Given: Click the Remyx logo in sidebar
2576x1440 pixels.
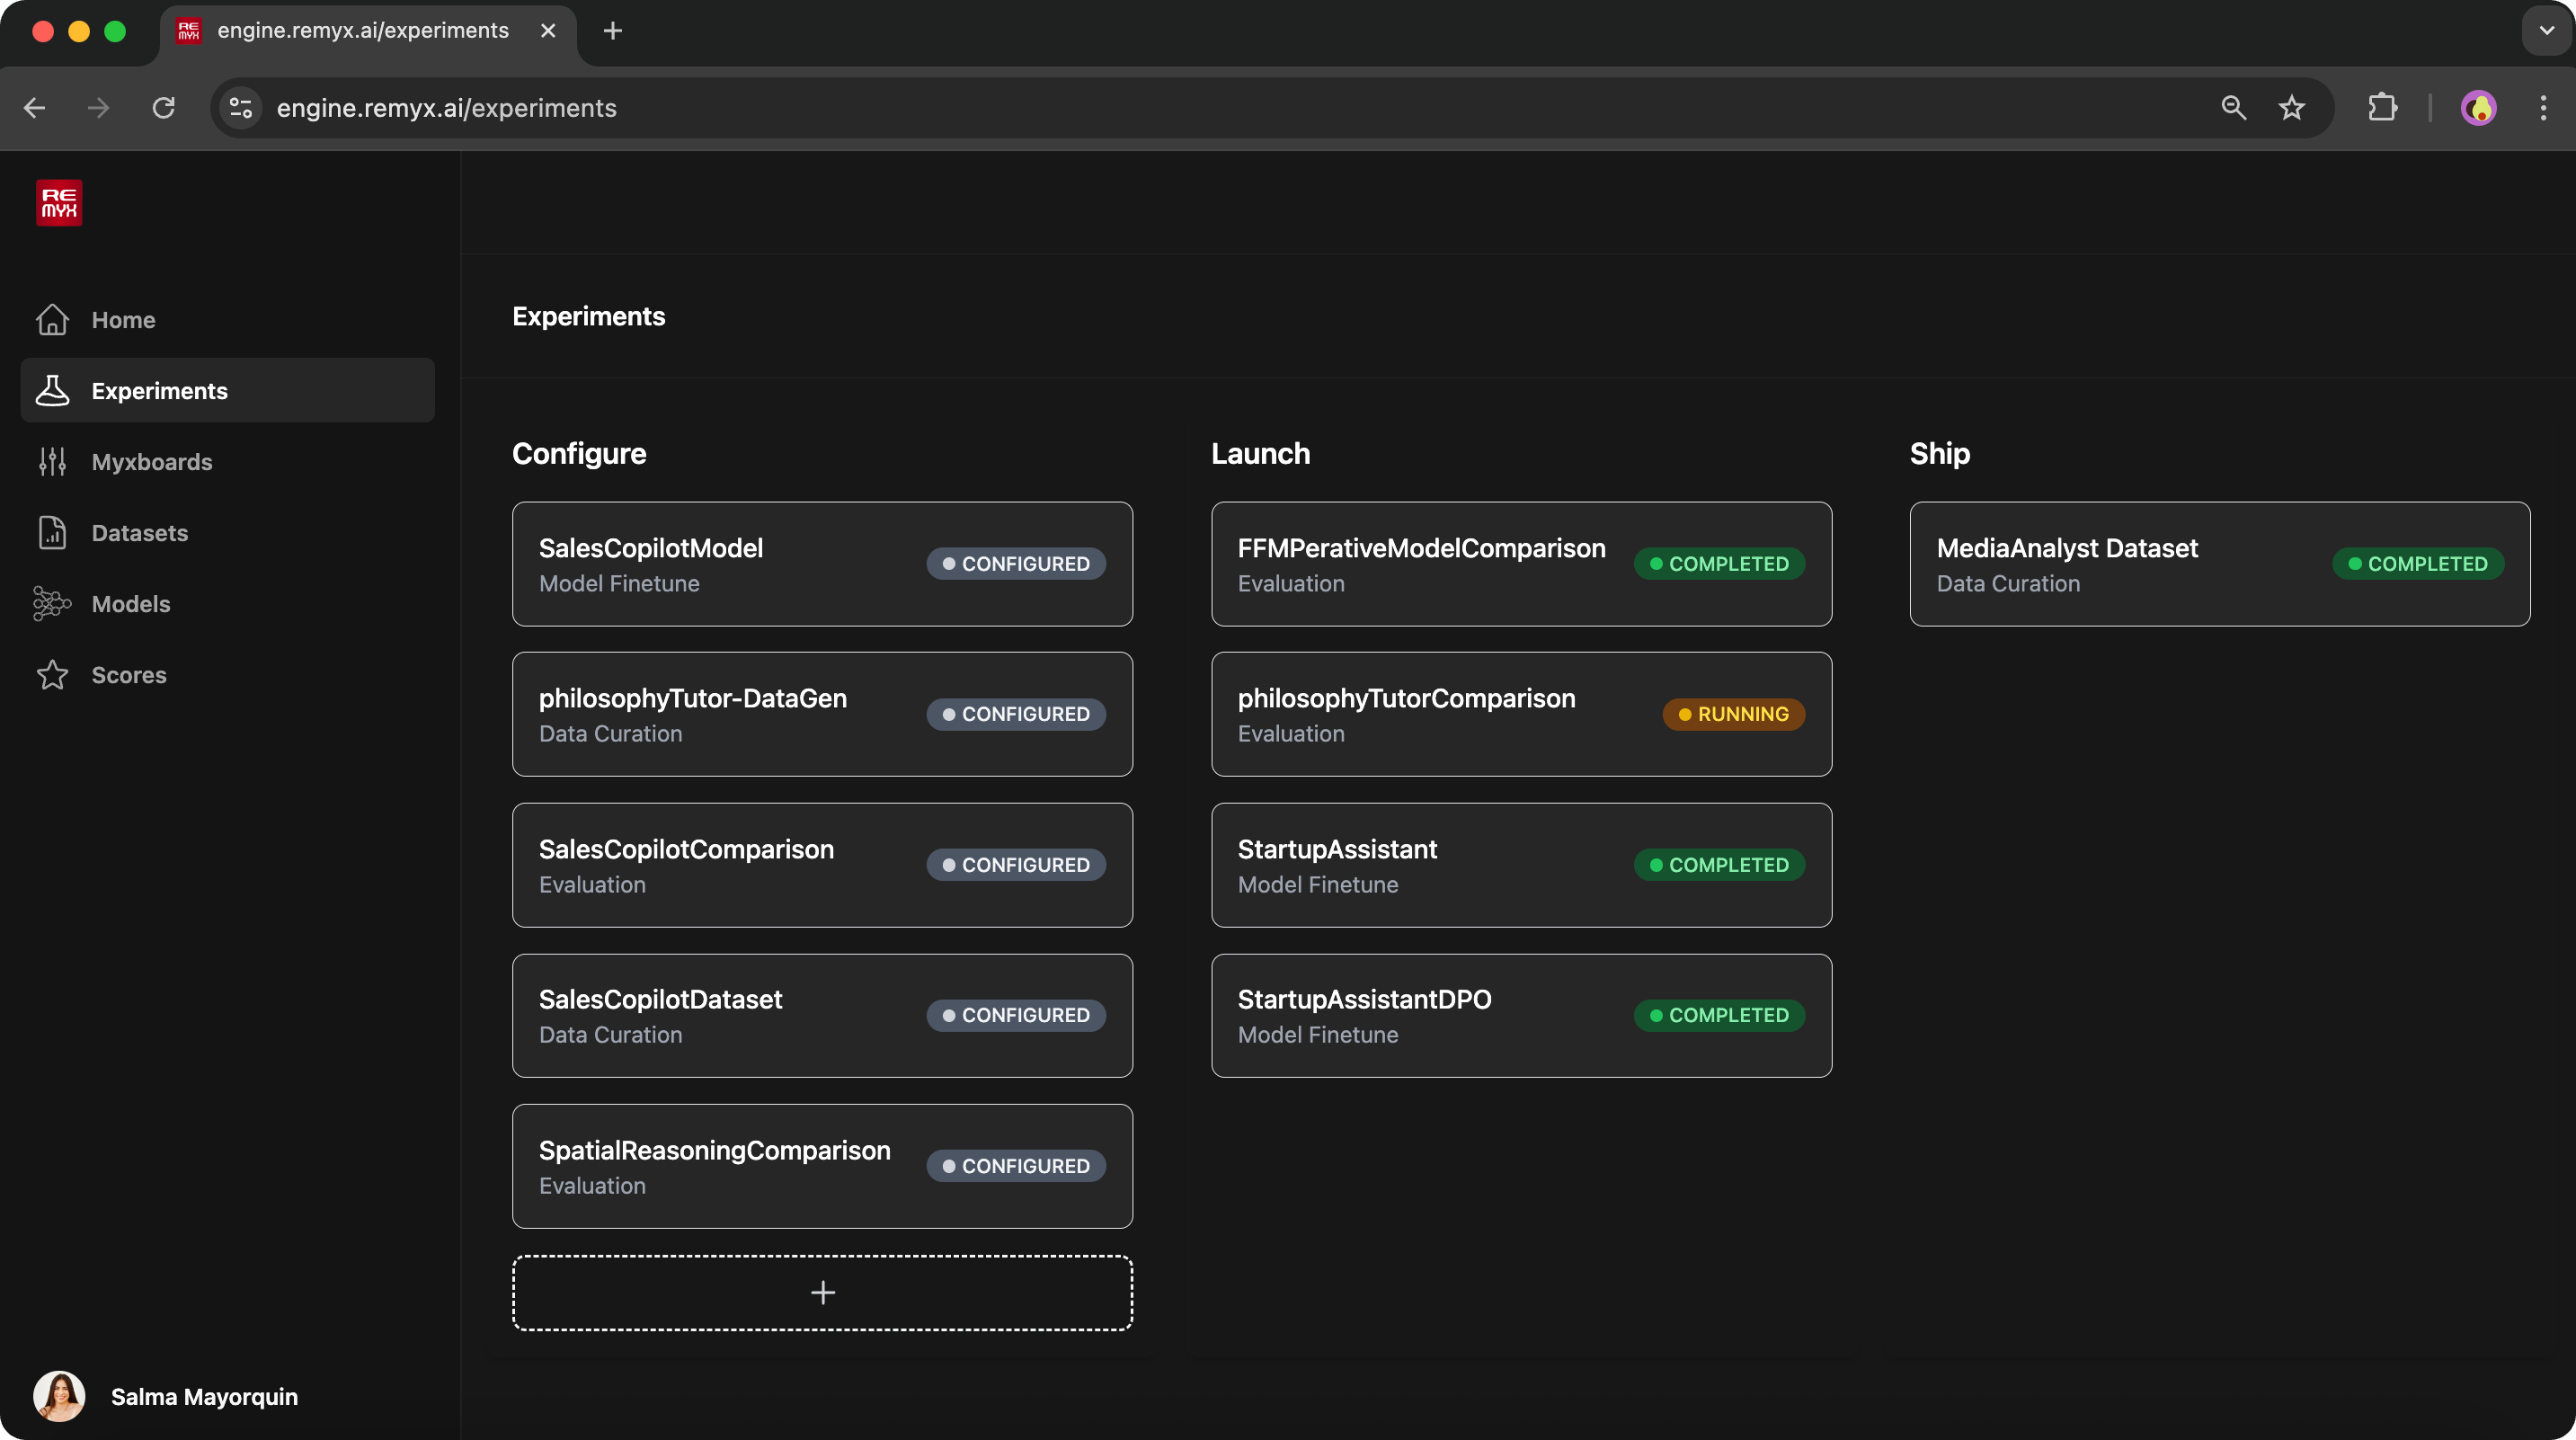Looking at the screenshot, I should click(59, 203).
